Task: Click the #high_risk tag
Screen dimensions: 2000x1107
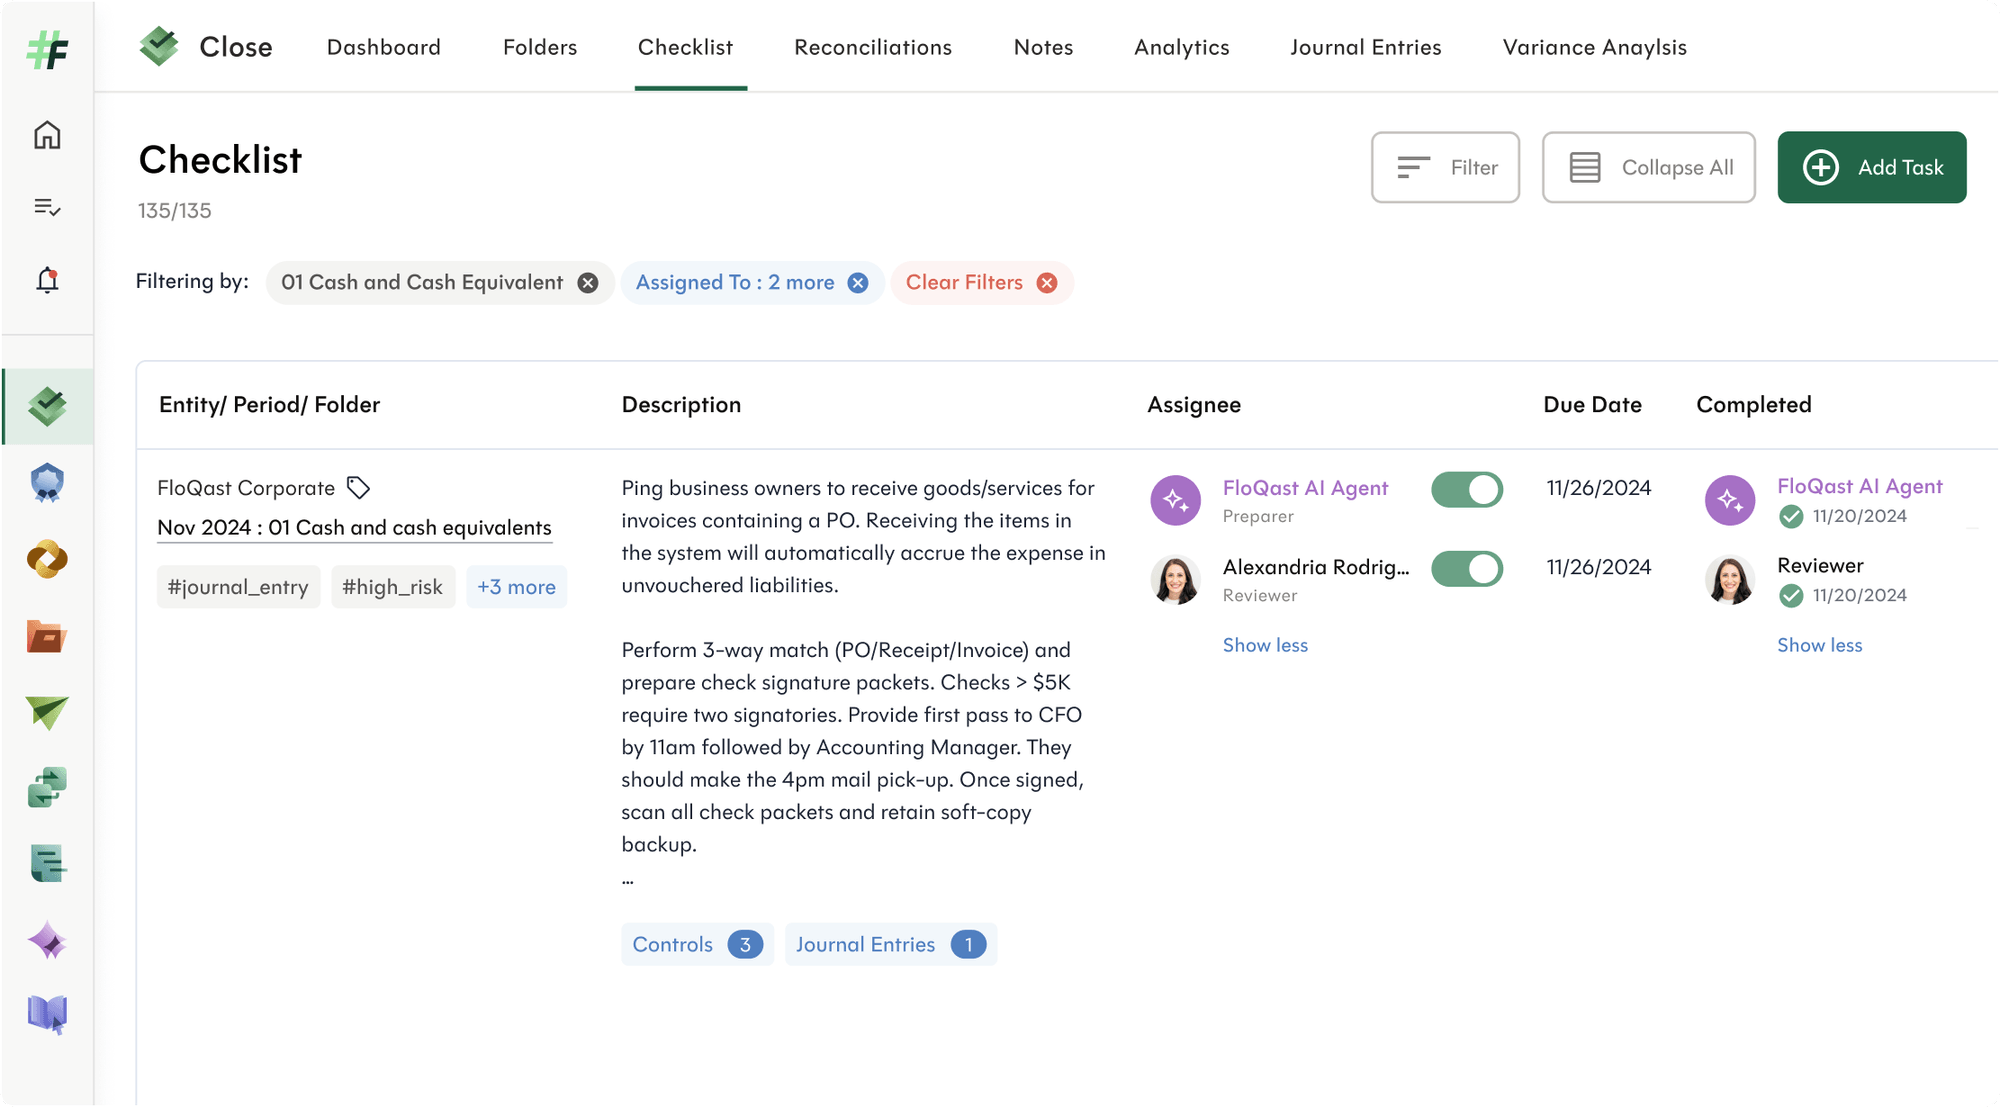Action: [x=392, y=587]
